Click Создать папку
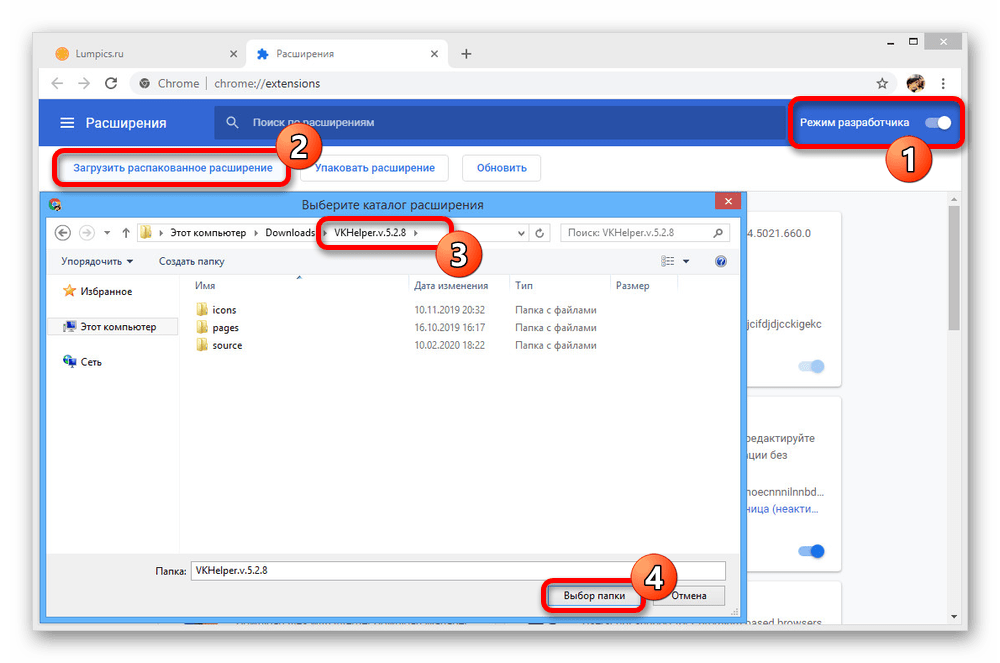 tap(191, 261)
